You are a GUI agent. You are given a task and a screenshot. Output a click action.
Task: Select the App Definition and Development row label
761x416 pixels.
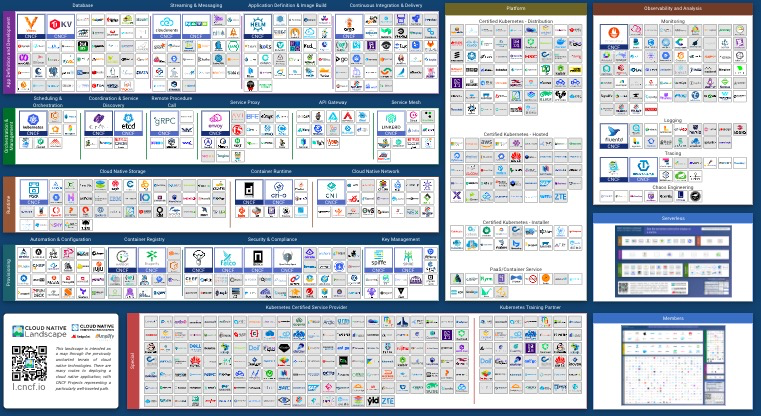click(x=9, y=52)
